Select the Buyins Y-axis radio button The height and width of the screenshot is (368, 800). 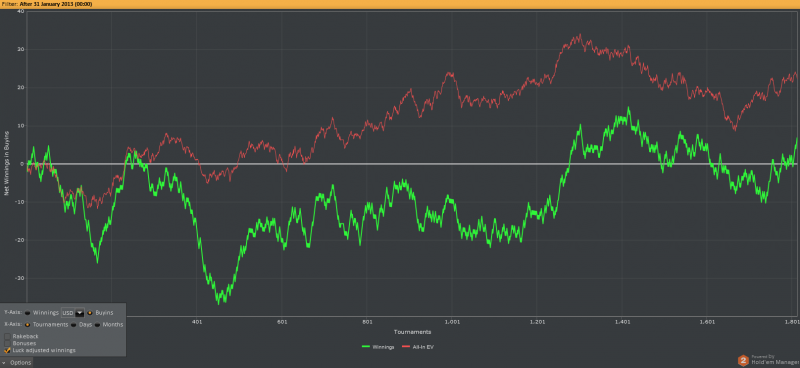point(90,312)
